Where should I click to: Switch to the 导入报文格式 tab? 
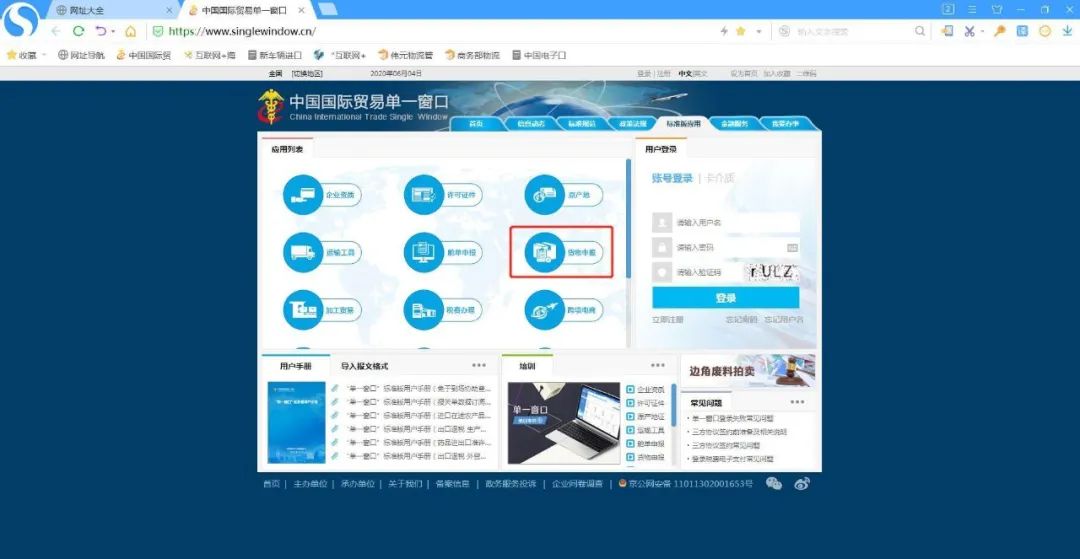[364, 366]
